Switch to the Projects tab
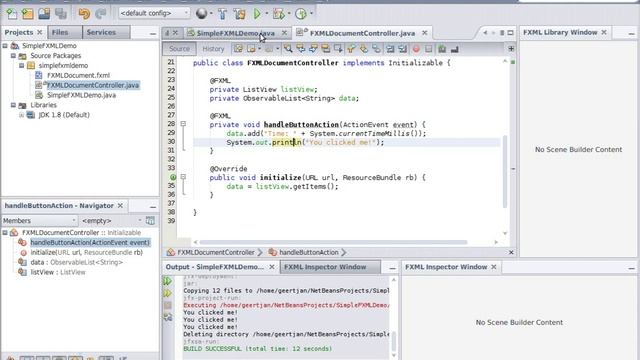 [x=23, y=32]
